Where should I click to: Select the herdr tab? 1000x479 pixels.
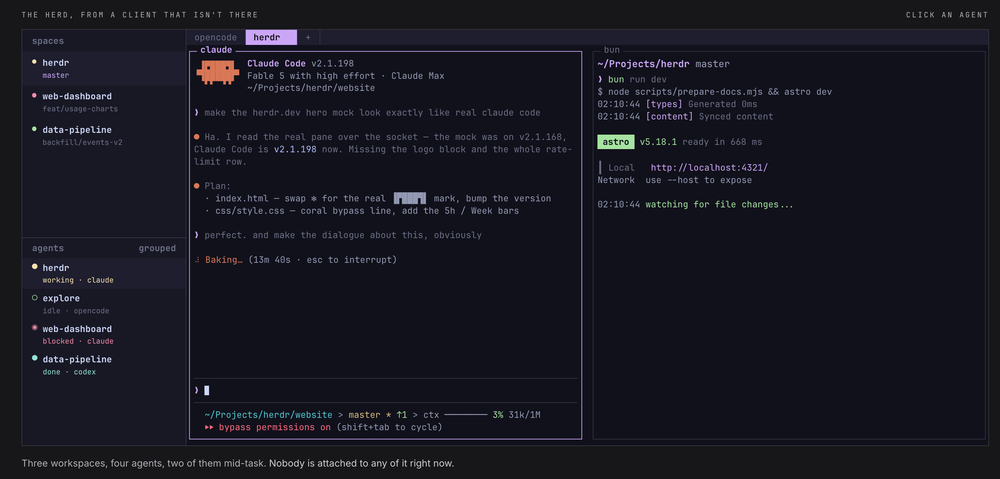(271, 38)
